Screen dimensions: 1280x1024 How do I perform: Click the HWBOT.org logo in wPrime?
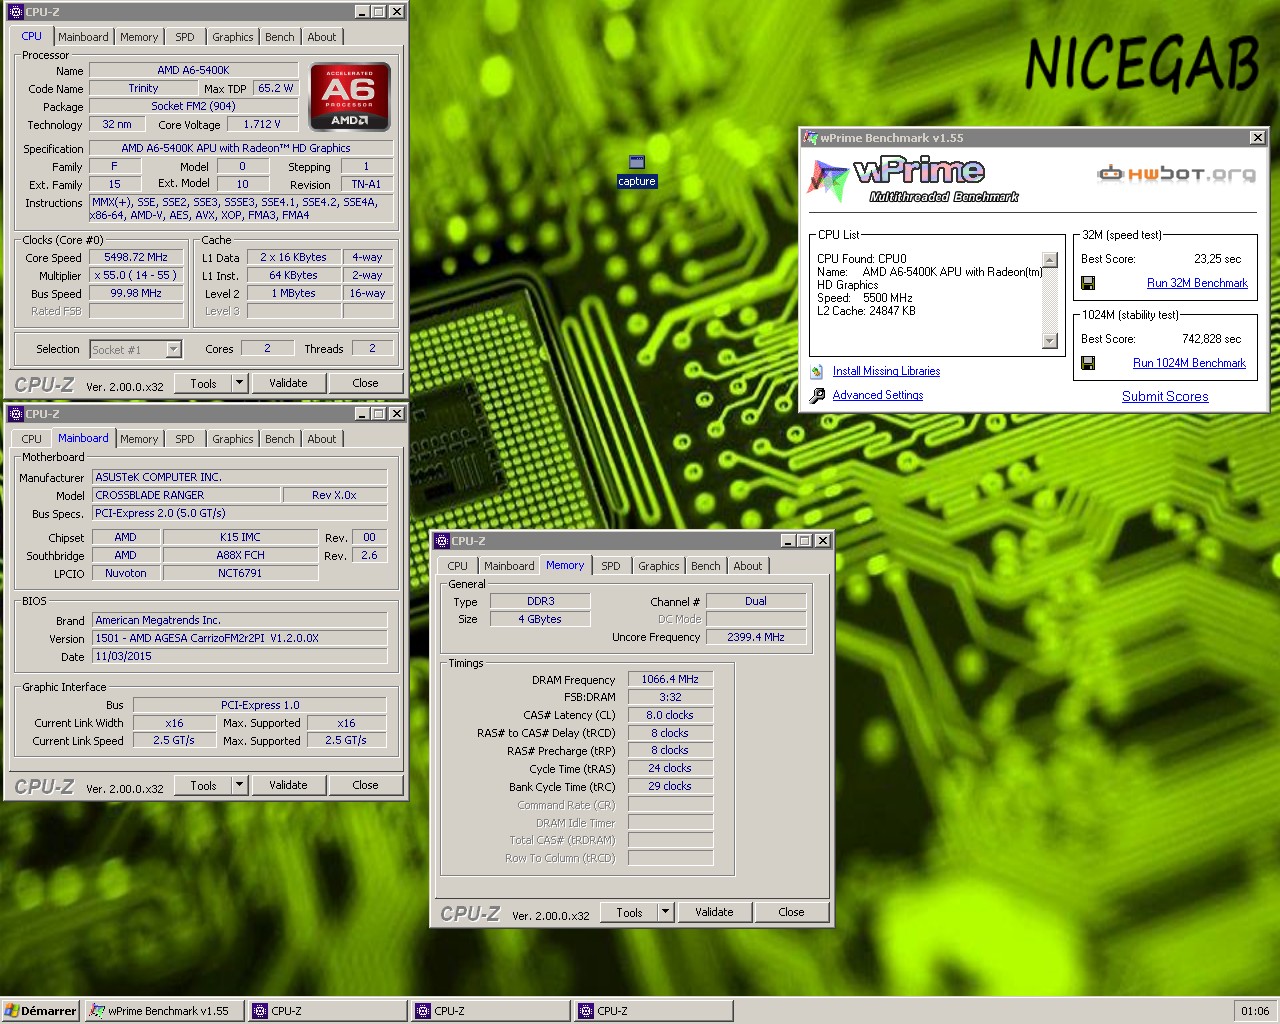click(1176, 174)
